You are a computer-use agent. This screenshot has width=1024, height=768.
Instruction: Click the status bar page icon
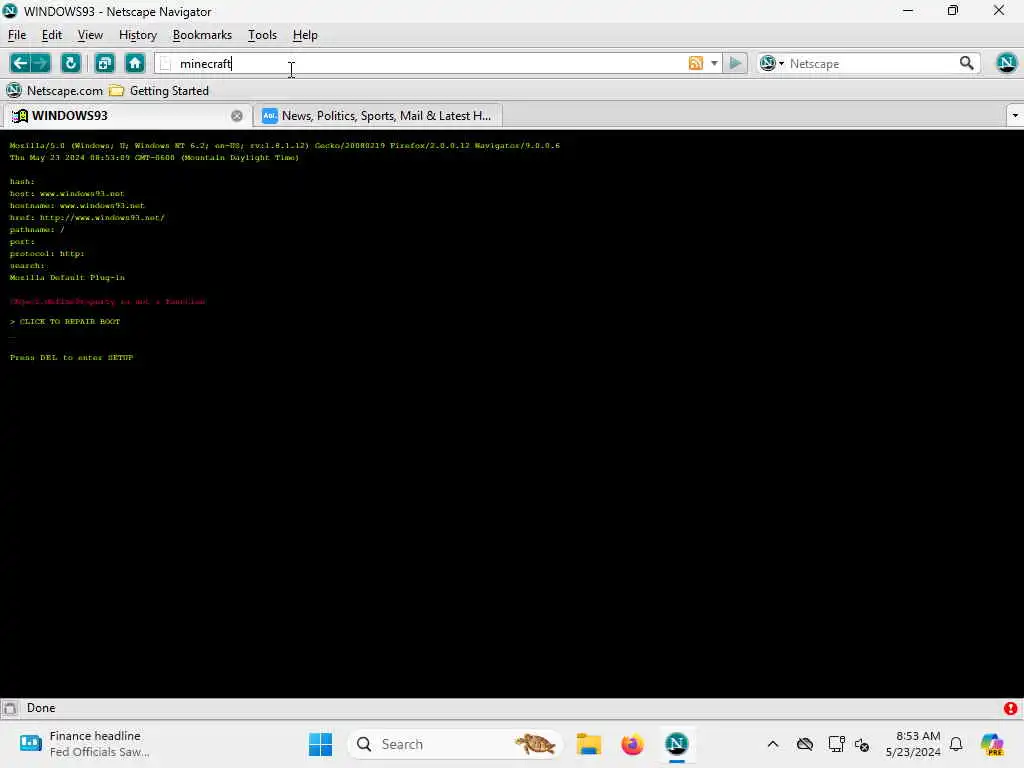(x=10, y=708)
